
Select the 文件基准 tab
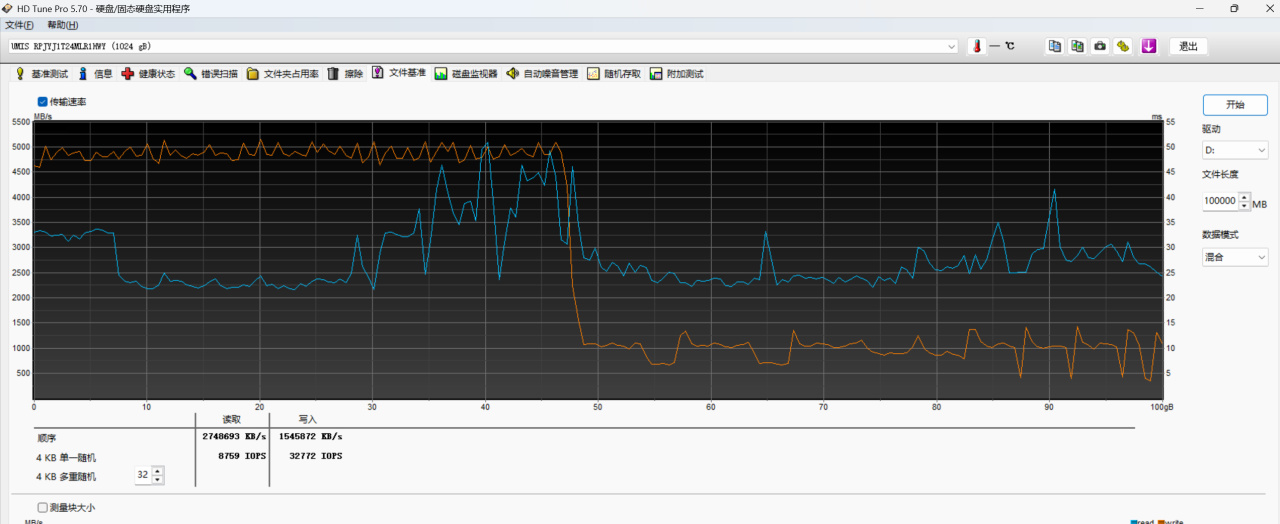coord(399,74)
